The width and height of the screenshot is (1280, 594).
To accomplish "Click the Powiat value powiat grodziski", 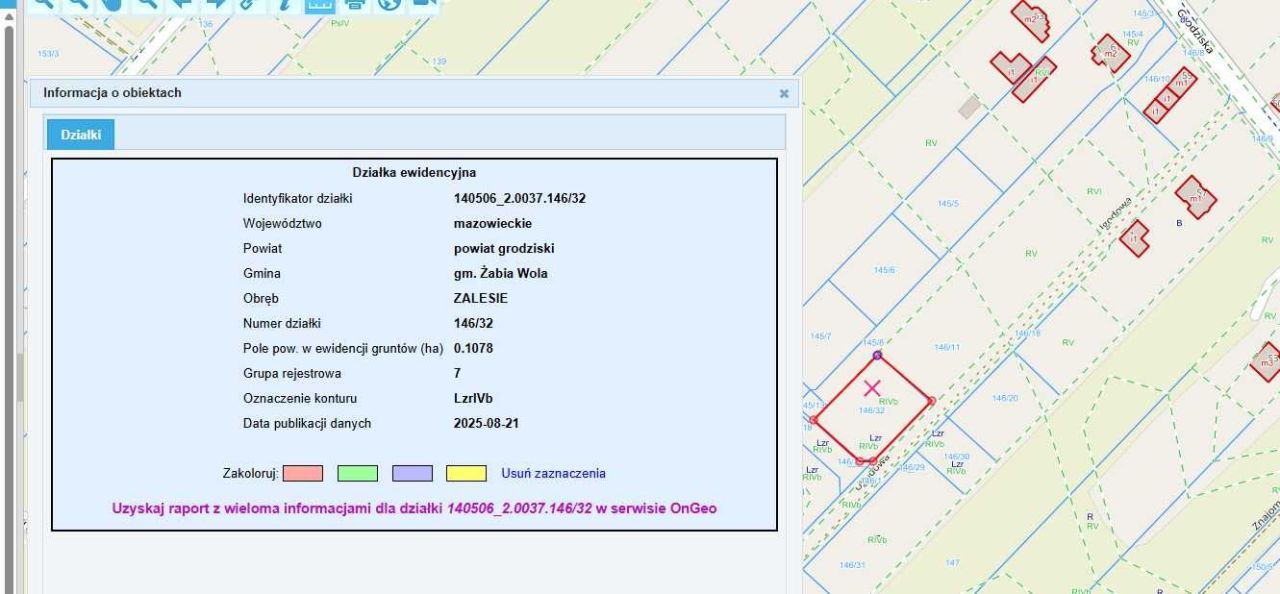I will click(504, 248).
